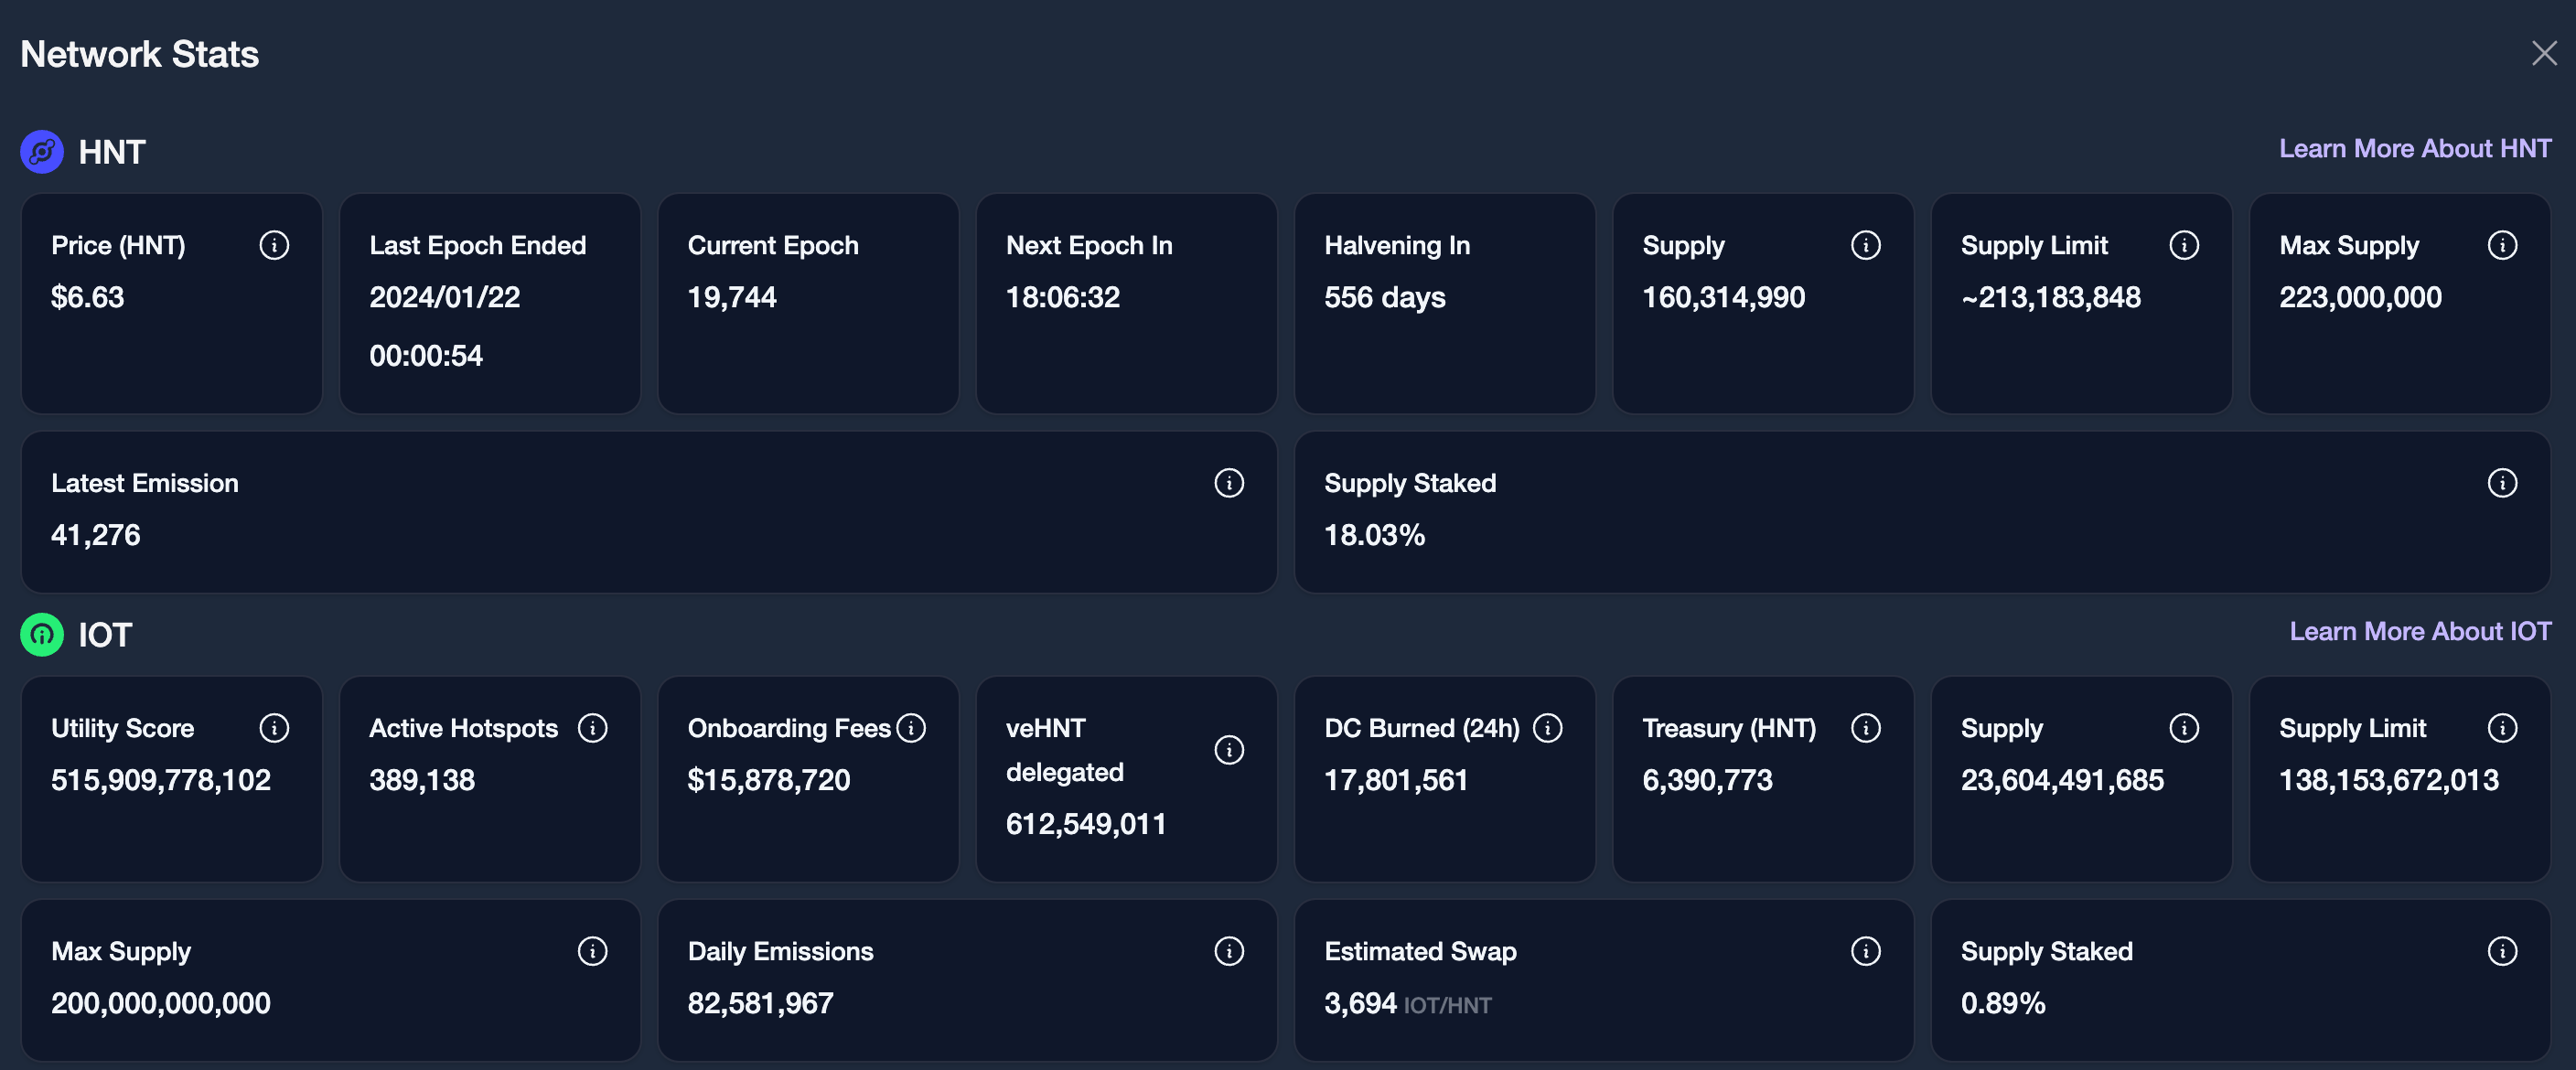Image resolution: width=2576 pixels, height=1070 pixels.
Task: Click the 18.03% staked value
Action: [x=1375, y=535]
